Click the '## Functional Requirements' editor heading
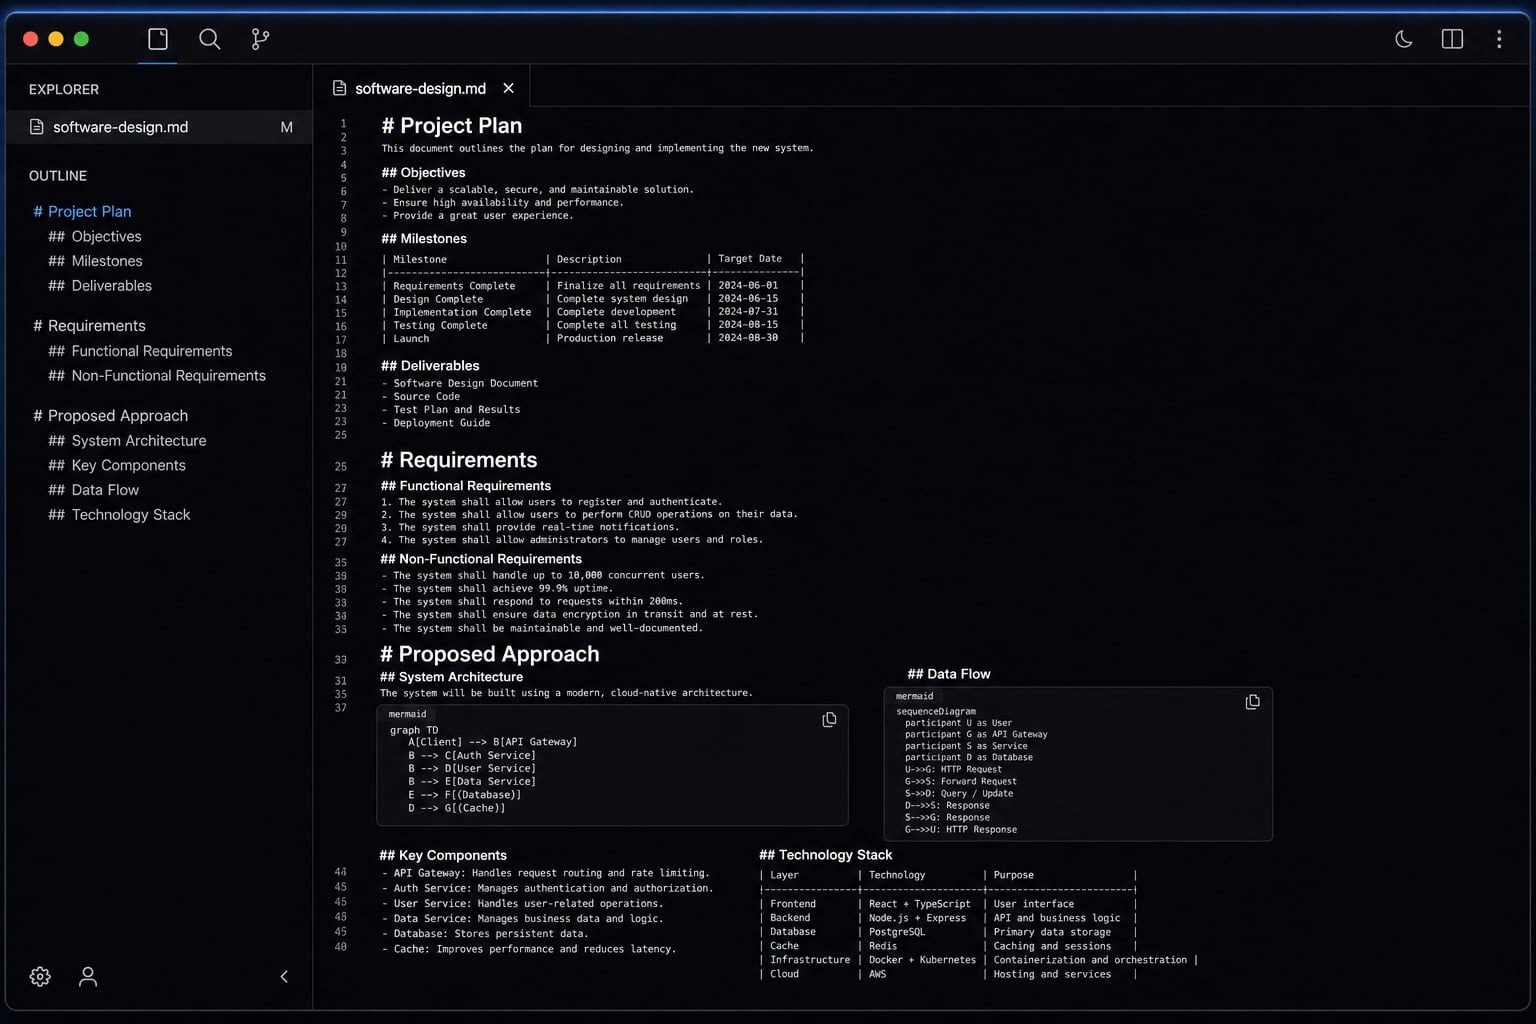This screenshot has height=1024, width=1536. [466, 486]
